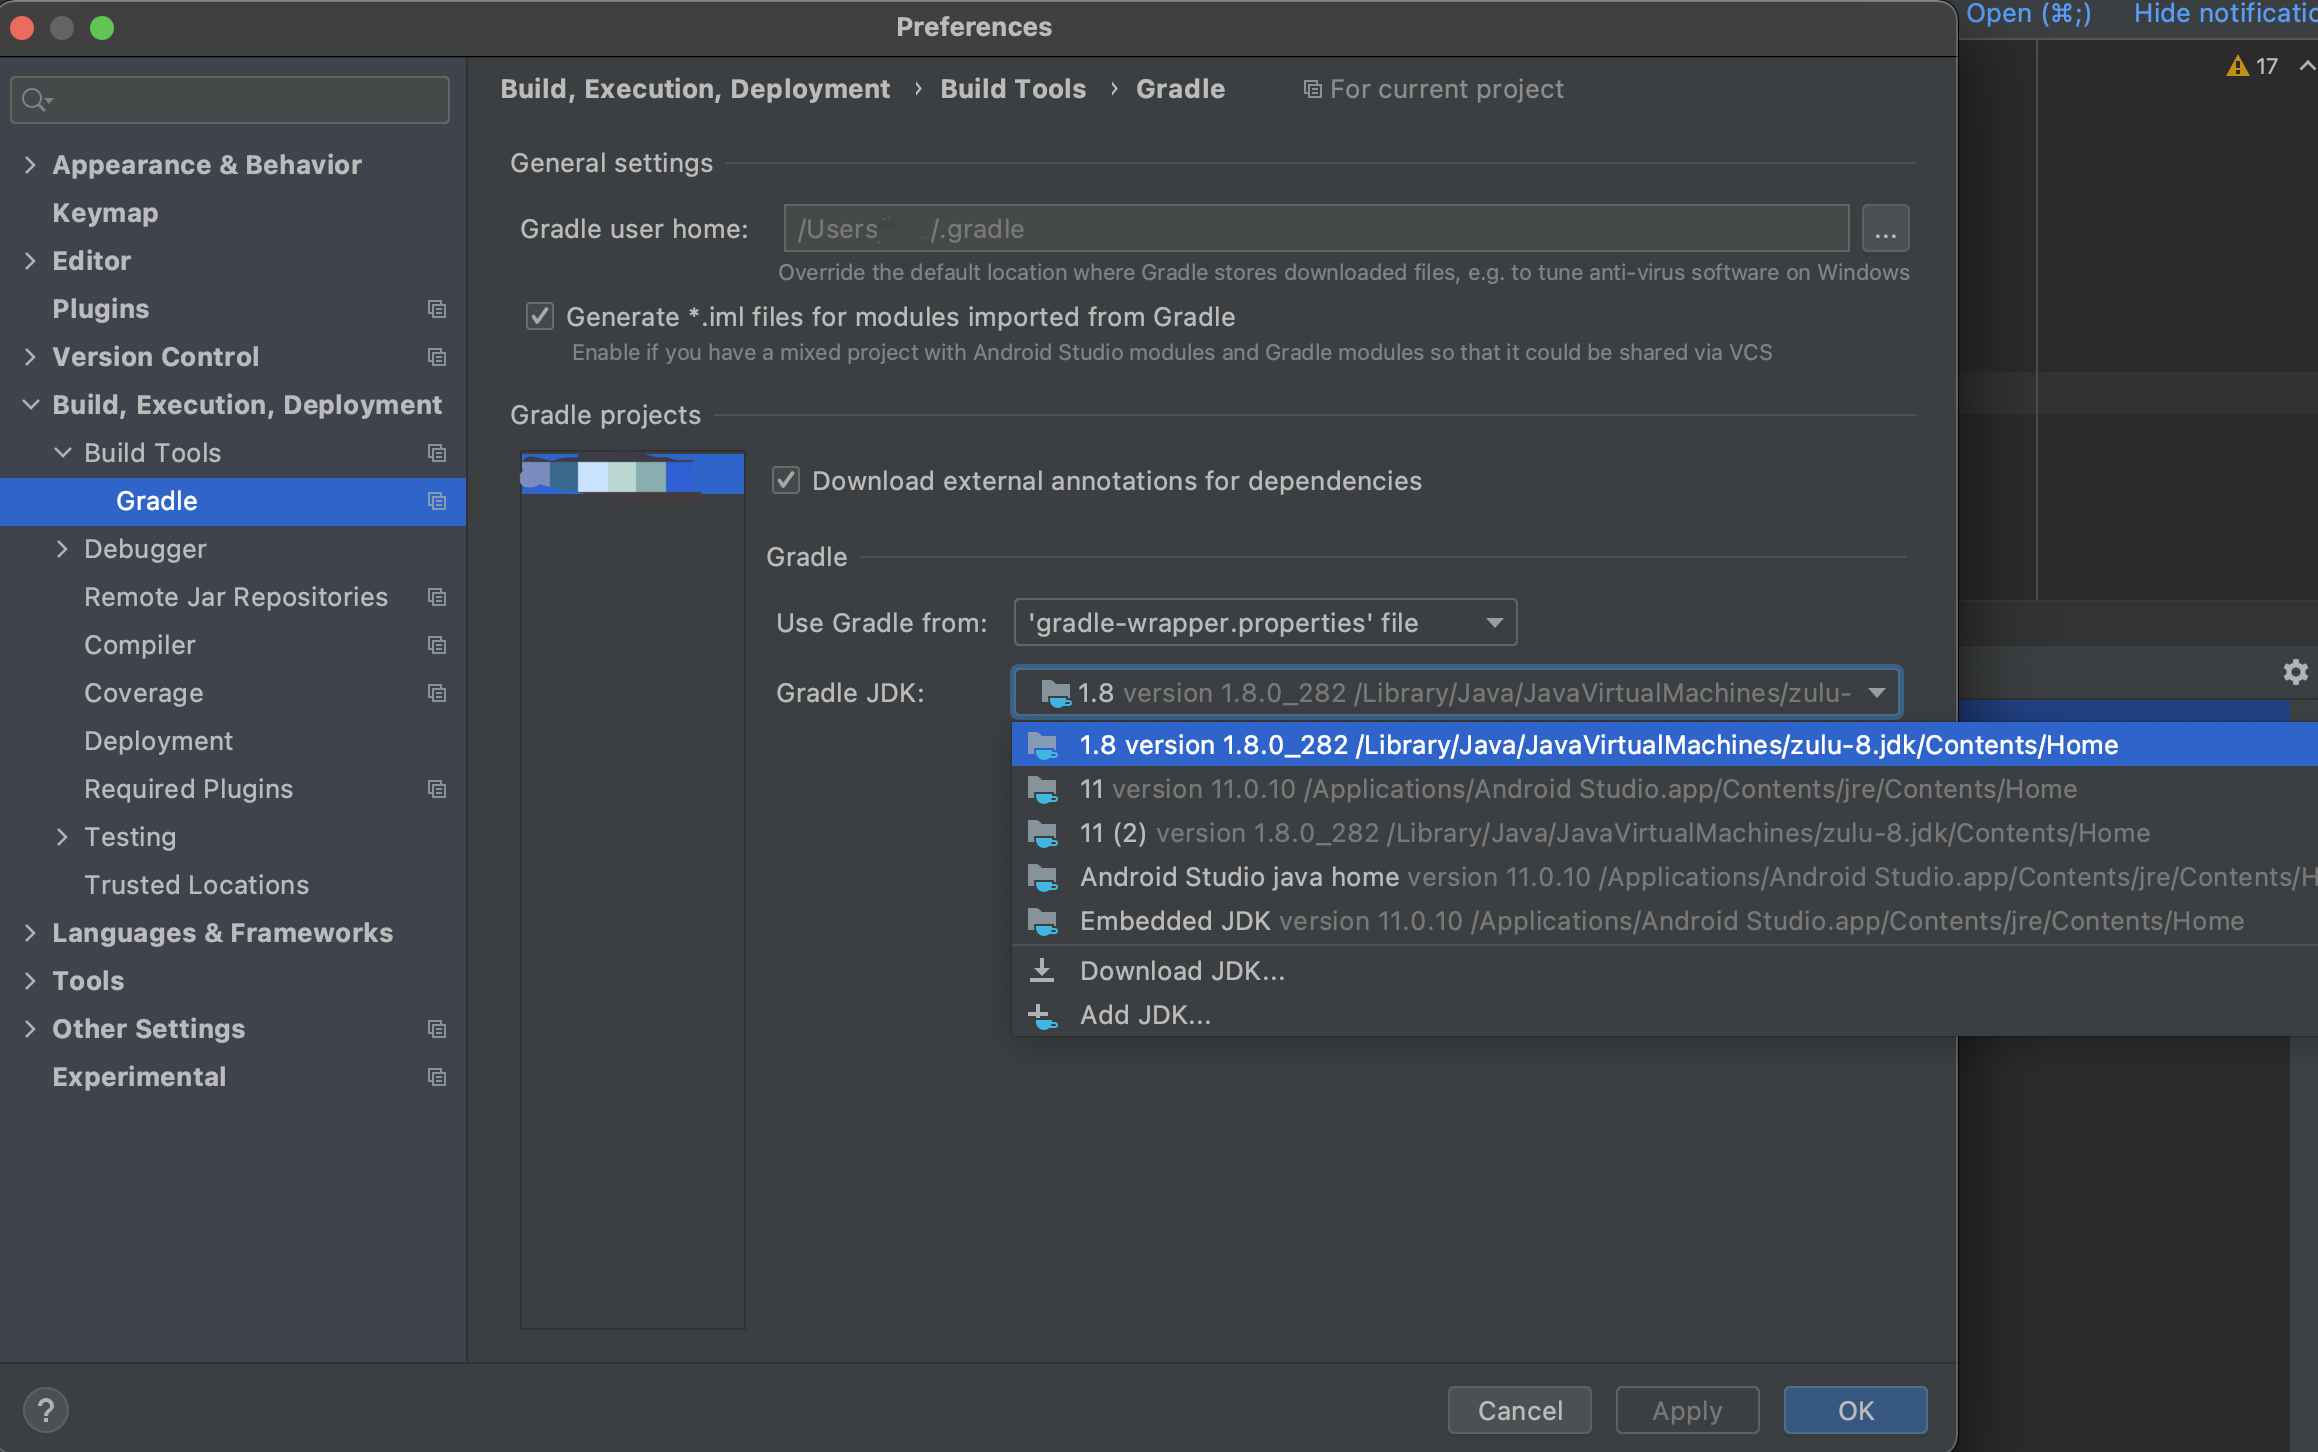Confirm preferences with the OK button
The width and height of the screenshot is (2318, 1452).
pyautogui.click(x=1855, y=1410)
